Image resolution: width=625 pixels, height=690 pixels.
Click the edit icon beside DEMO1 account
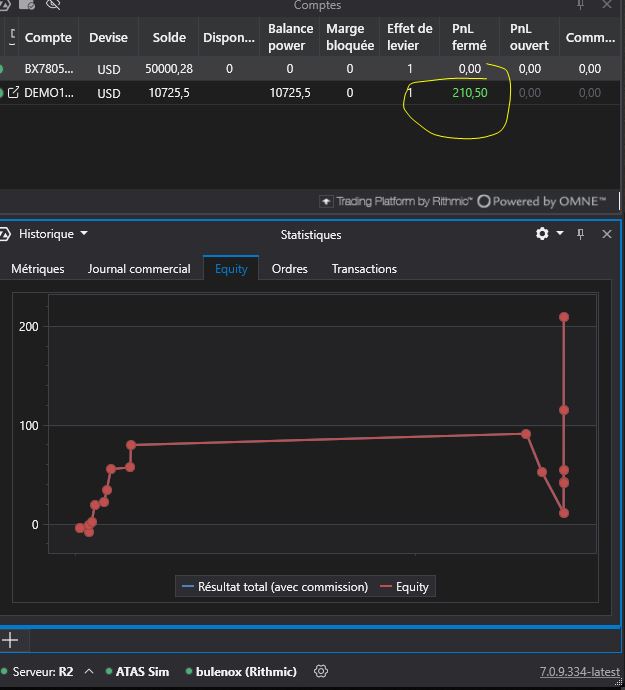tap(13, 93)
